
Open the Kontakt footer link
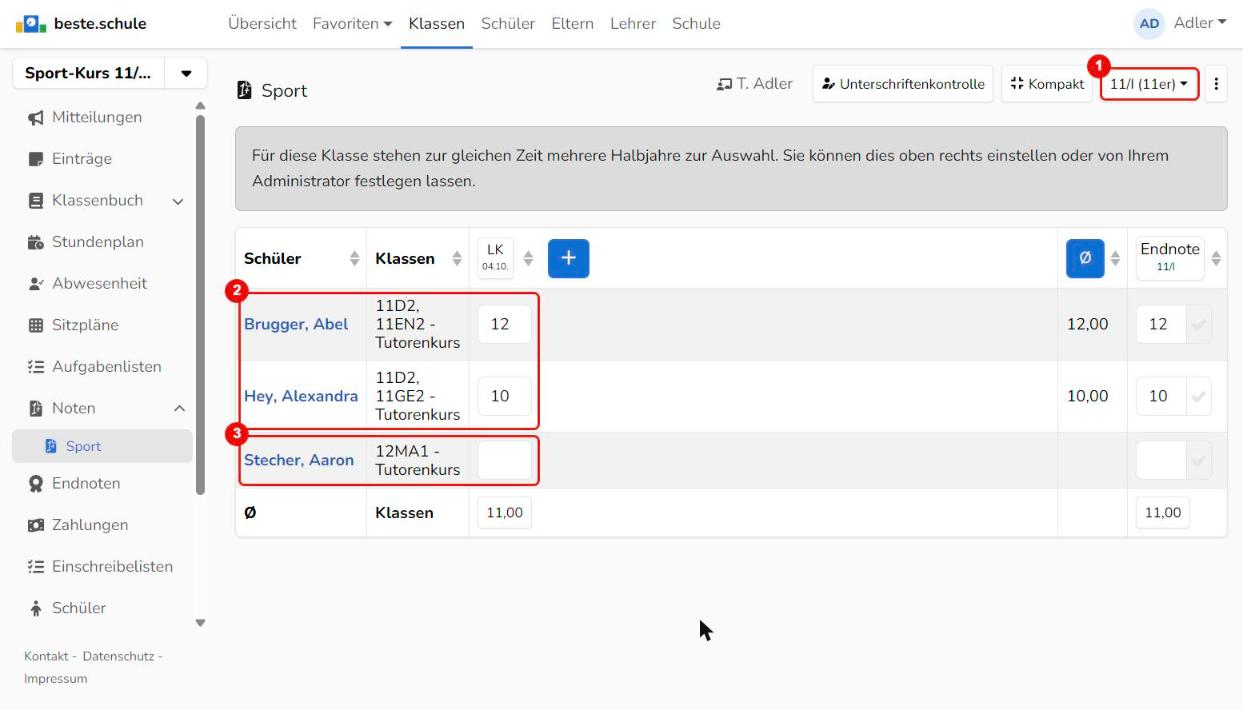(x=45, y=656)
